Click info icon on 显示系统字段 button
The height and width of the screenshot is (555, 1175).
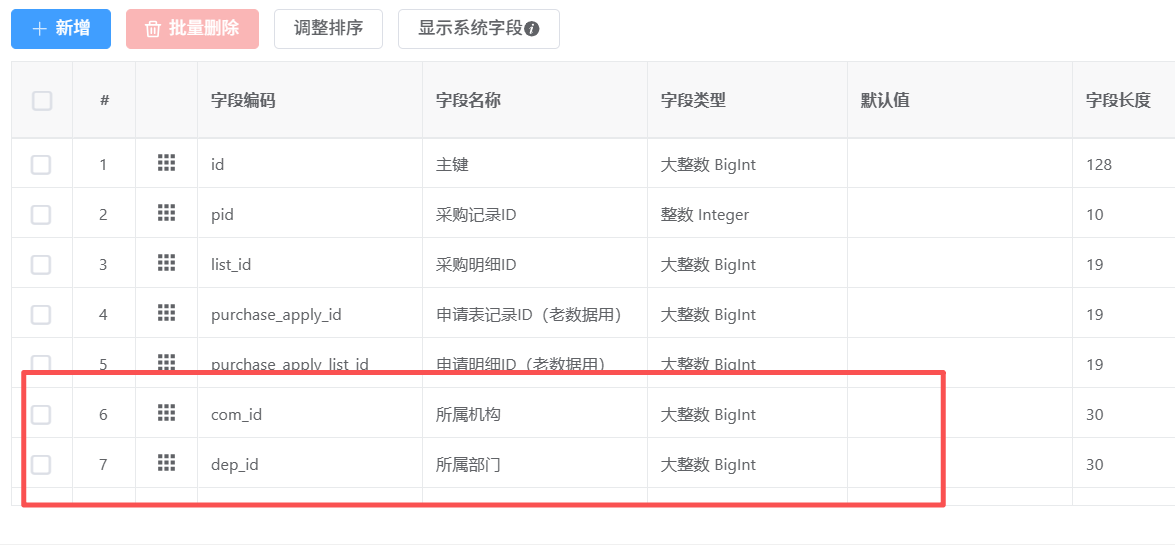[532, 29]
